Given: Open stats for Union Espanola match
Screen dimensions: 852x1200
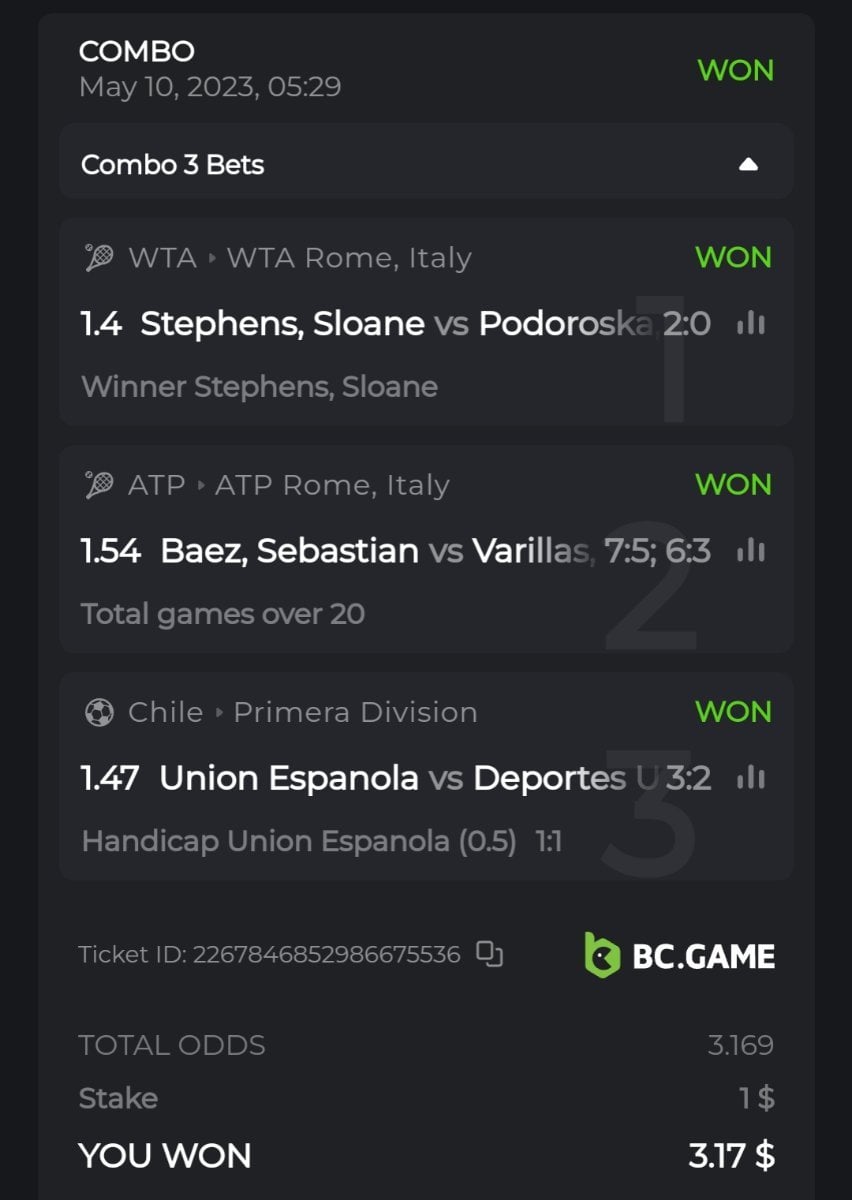Looking at the screenshot, I should (x=750, y=777).
